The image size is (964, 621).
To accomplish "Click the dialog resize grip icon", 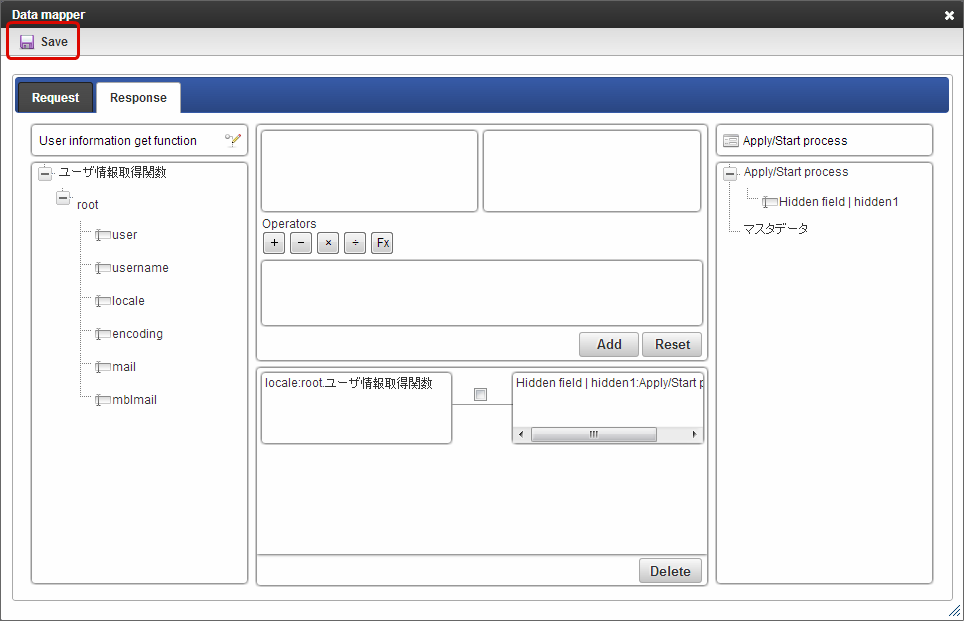I will click(x=955, y=611).
